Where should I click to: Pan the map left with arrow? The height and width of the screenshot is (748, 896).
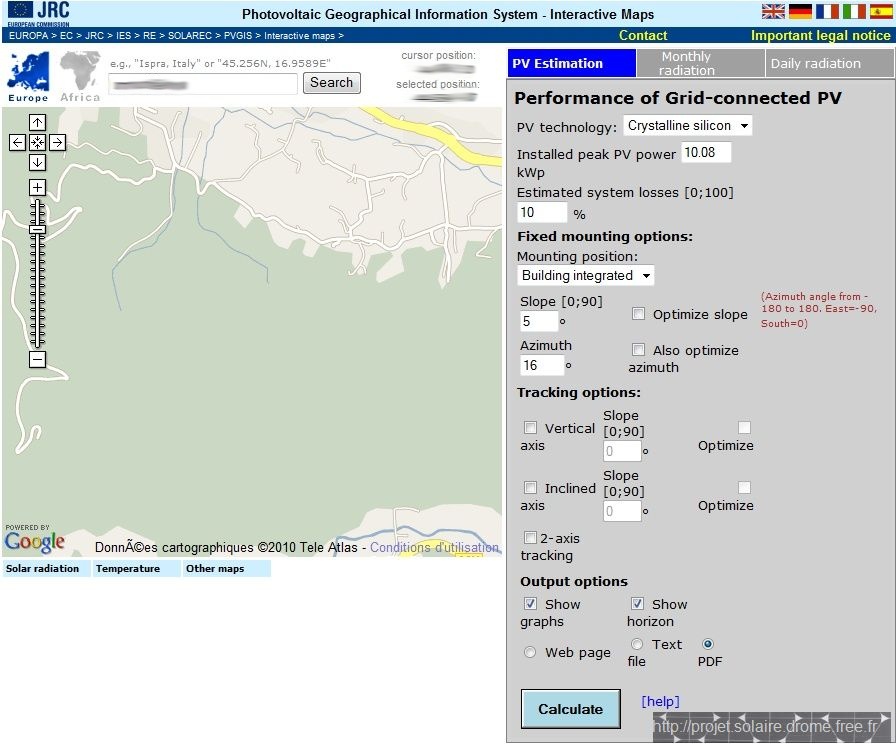click(17, 143)
